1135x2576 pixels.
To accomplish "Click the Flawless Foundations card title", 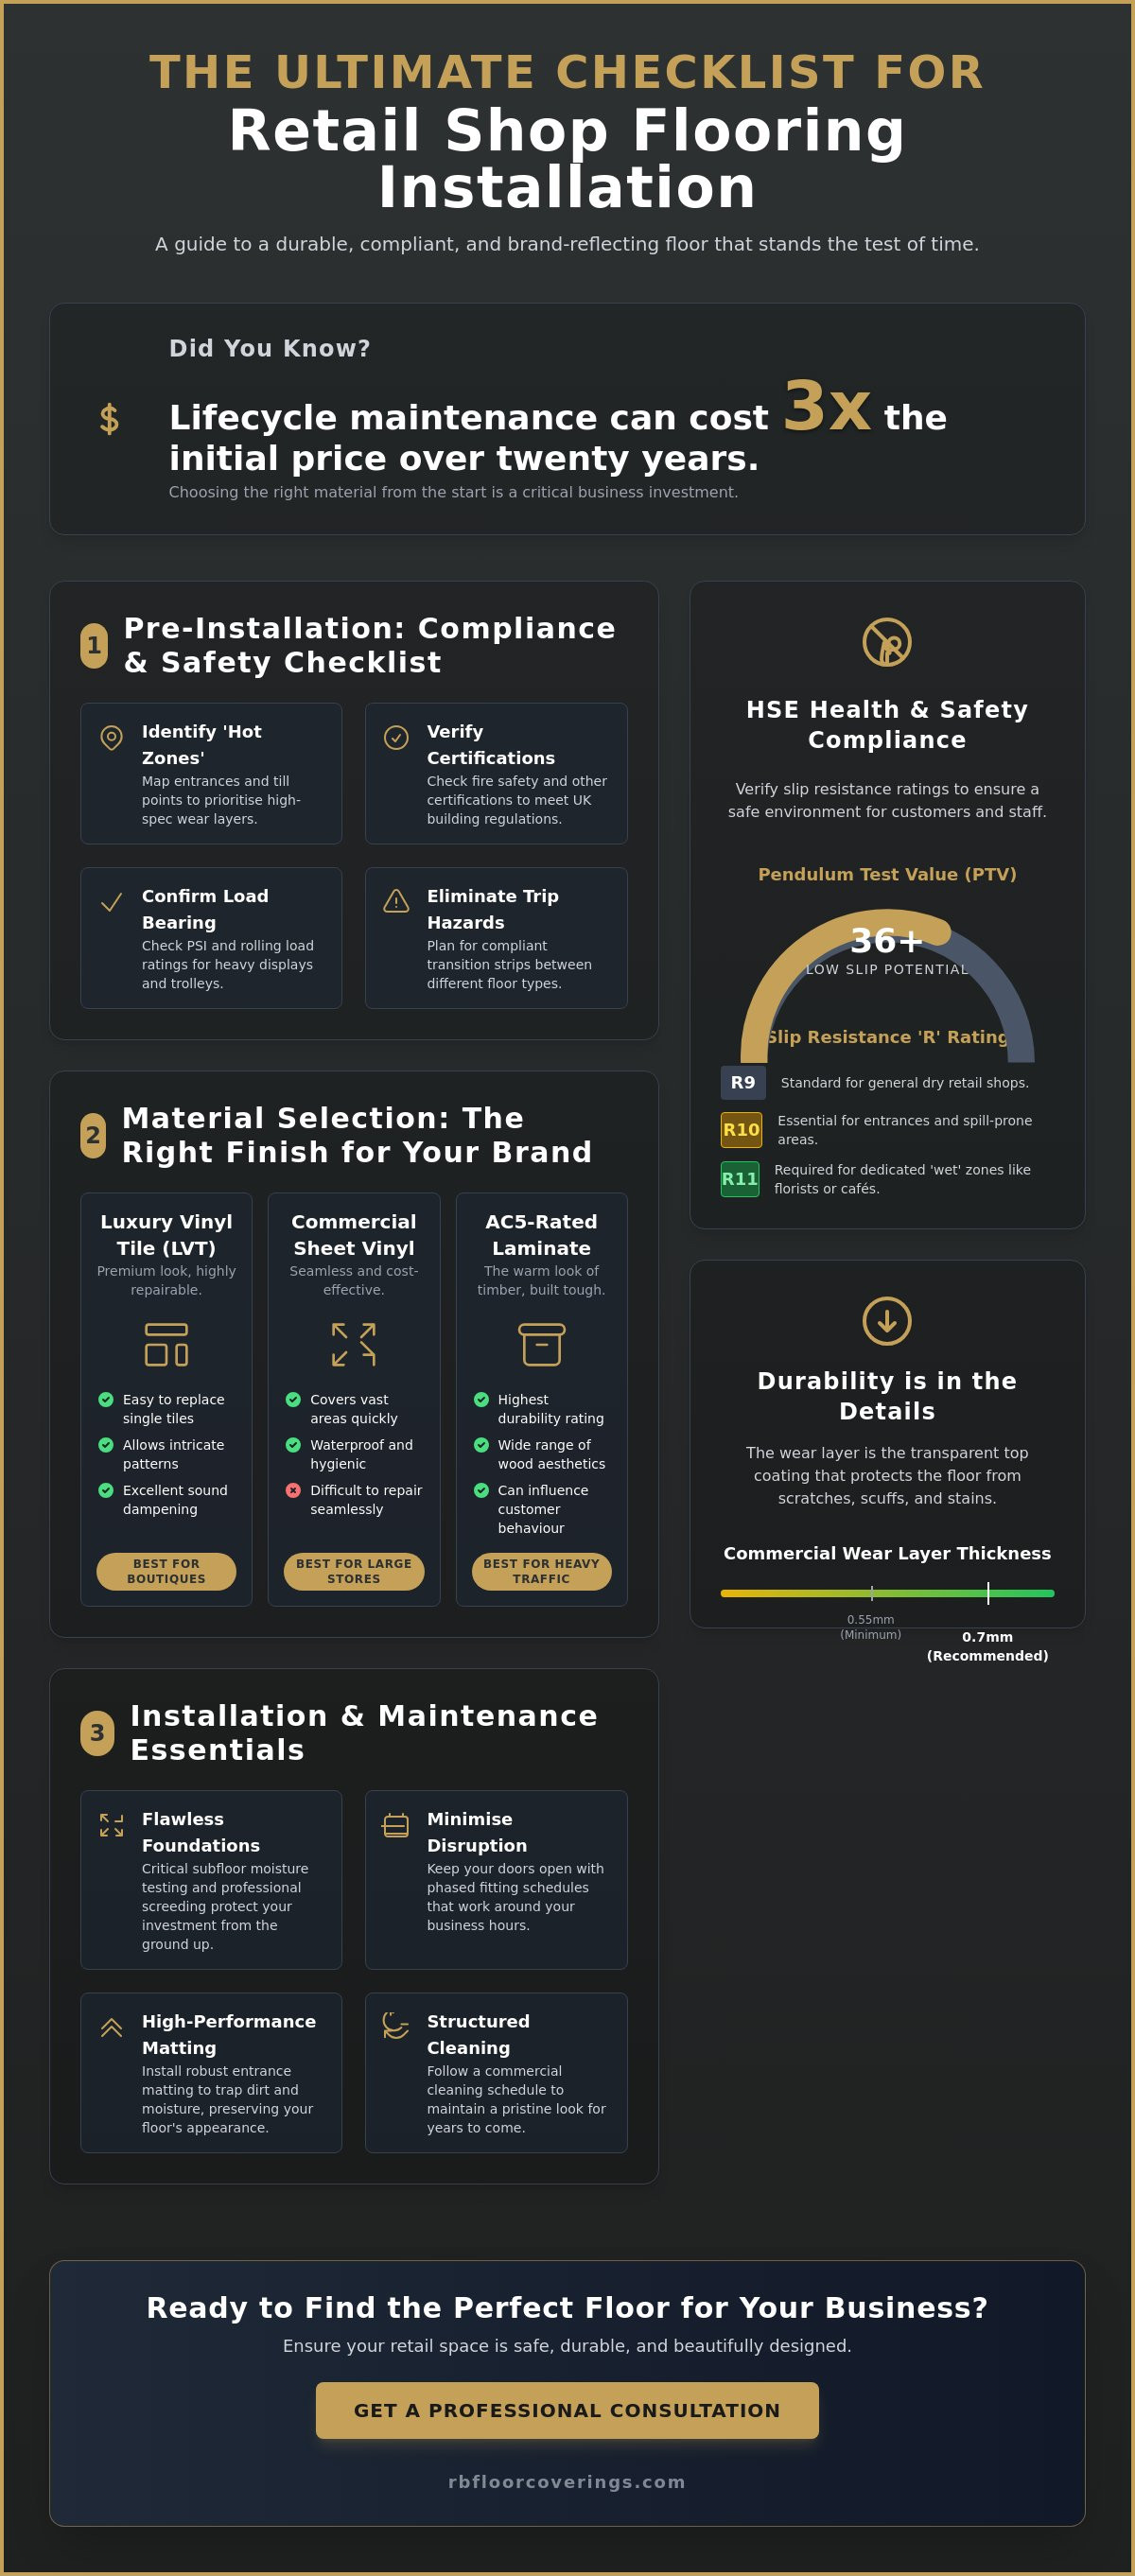I will pos(201,1831).
